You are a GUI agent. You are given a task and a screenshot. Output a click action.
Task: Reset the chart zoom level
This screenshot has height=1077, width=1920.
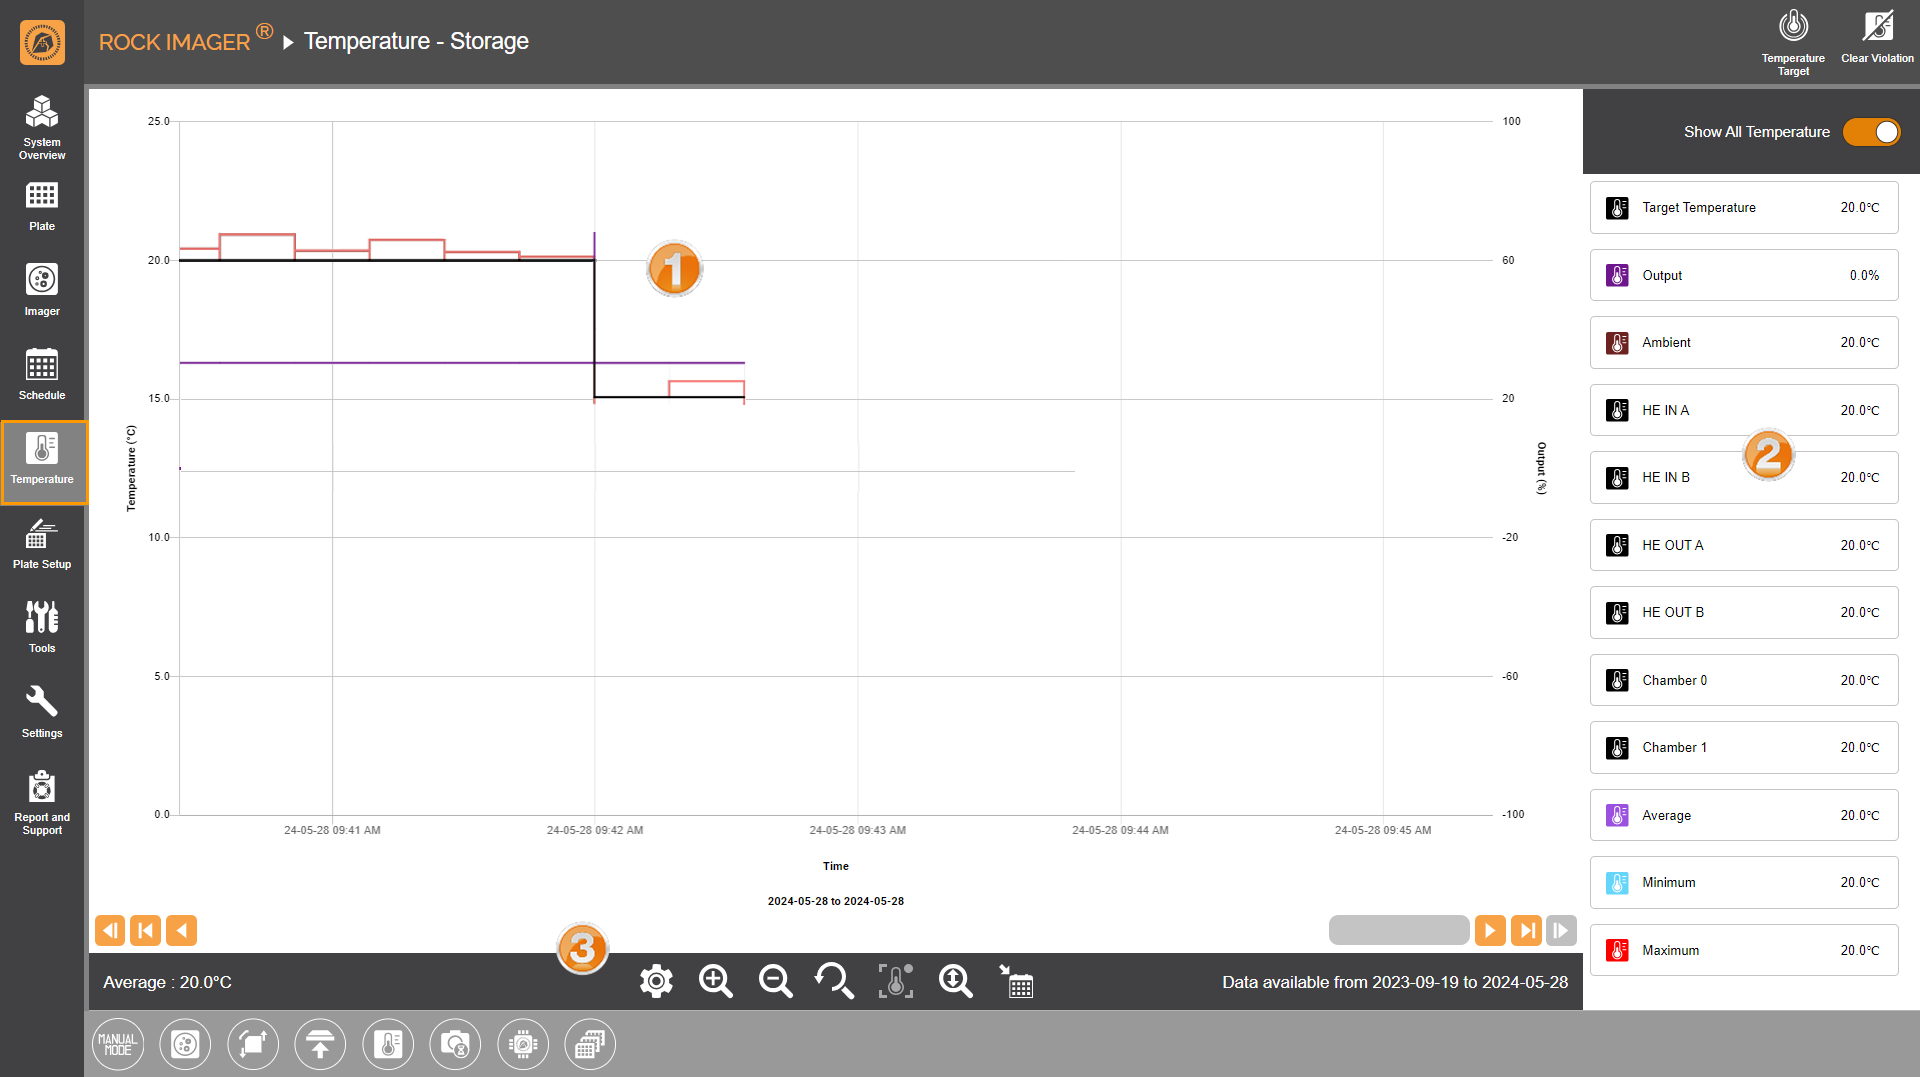tap(834, 982)
